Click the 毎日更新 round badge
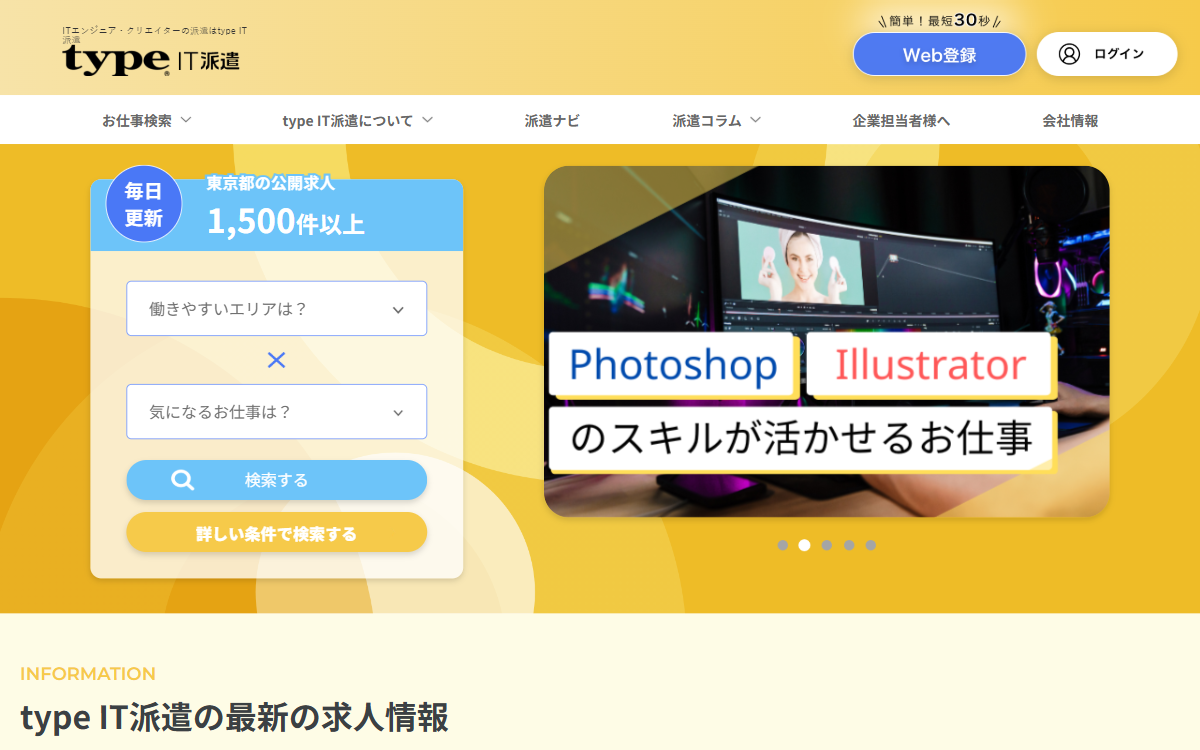1200x750 pixels. pos(144,204)
